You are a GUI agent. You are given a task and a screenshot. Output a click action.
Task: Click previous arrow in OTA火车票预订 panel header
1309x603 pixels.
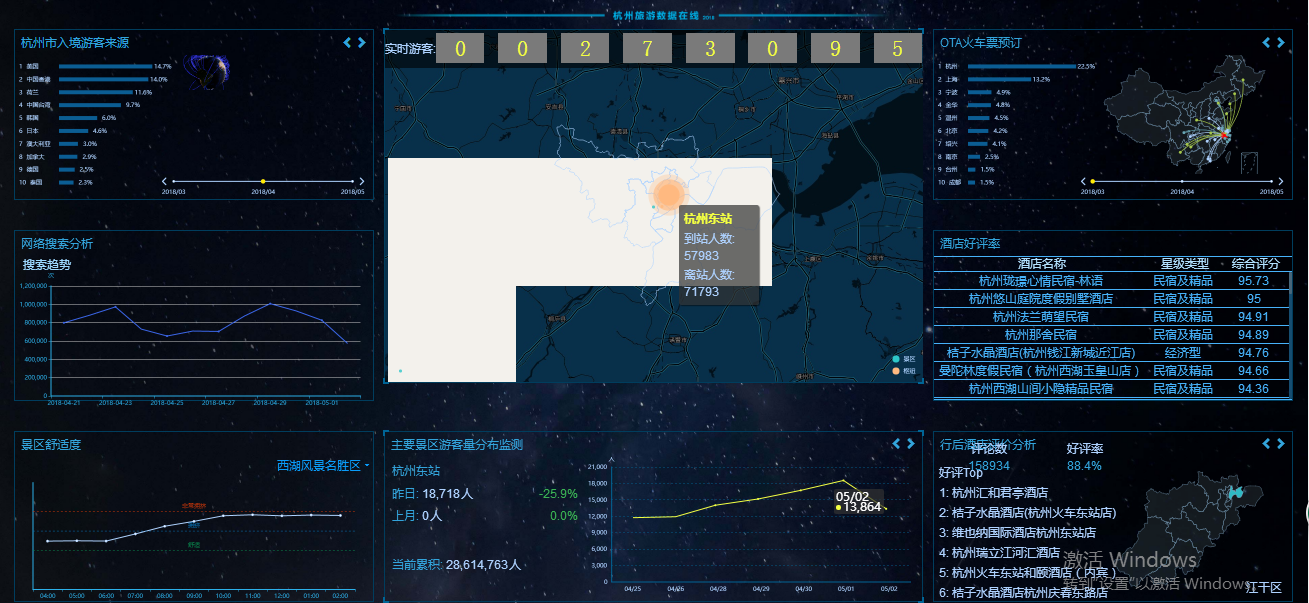pos(1267,43)
